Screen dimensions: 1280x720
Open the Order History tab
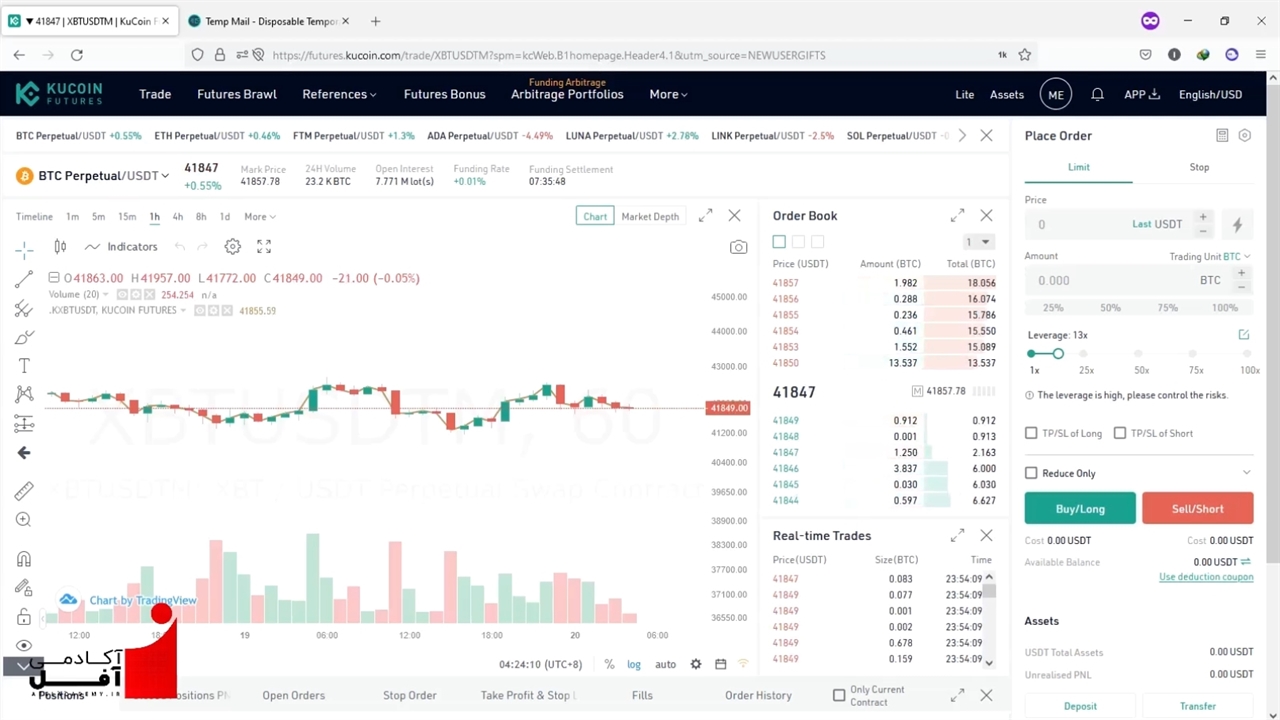pyautogui.click(x=758, y=695)
